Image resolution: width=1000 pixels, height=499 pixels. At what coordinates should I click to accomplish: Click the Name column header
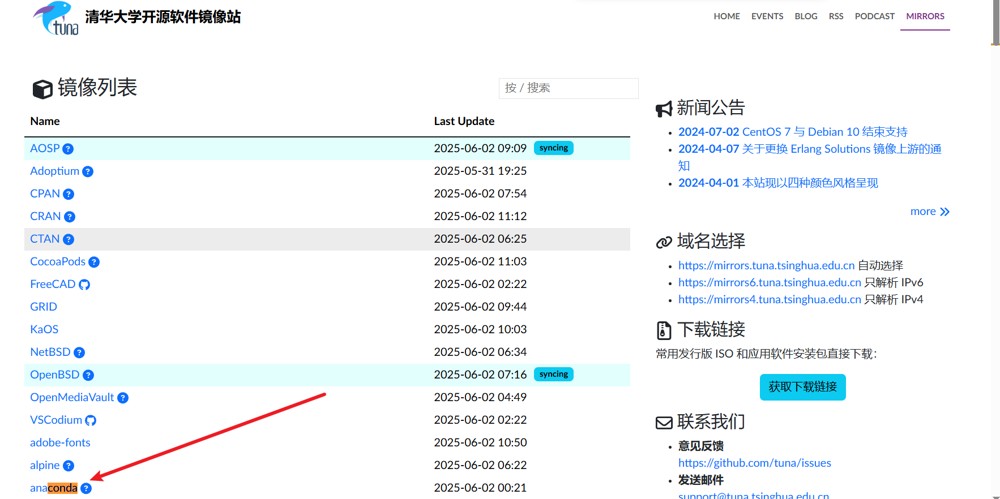coord(45,121)
